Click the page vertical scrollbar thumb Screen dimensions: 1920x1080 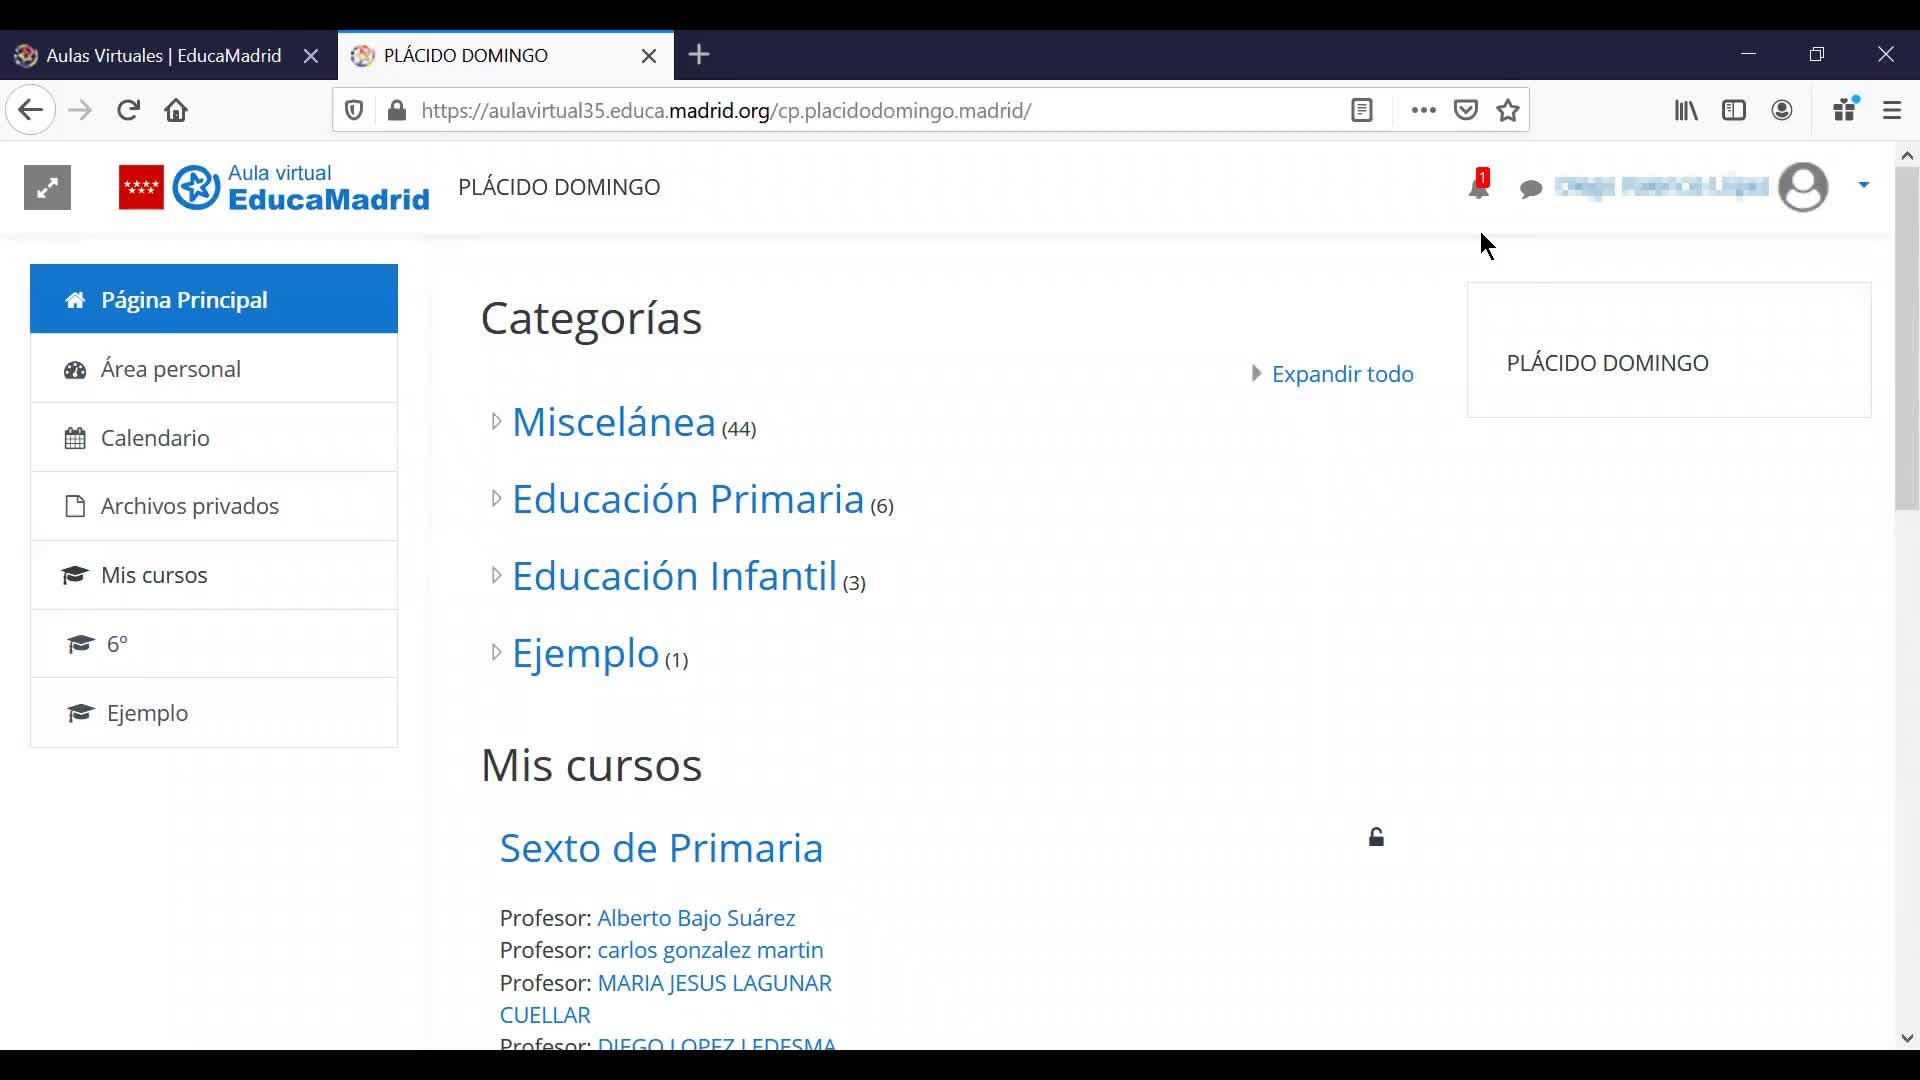click(x=1906, y=340)
